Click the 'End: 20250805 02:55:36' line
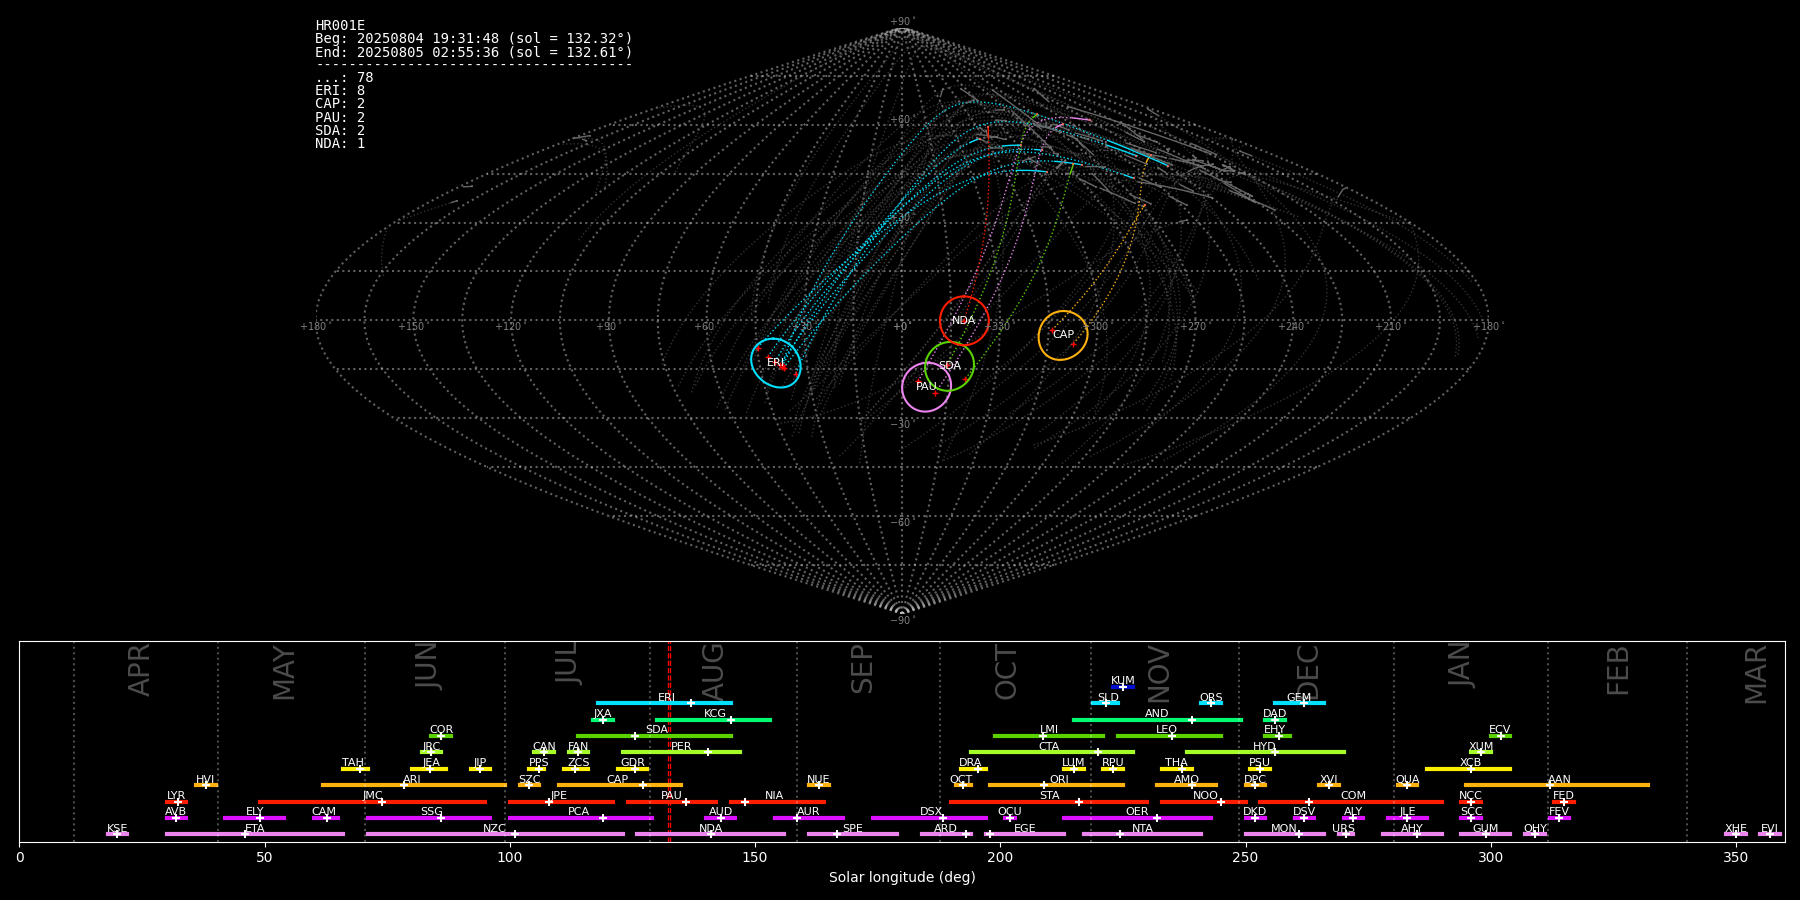This screenshot has width=1800, height=900. [x=473, y=52]
